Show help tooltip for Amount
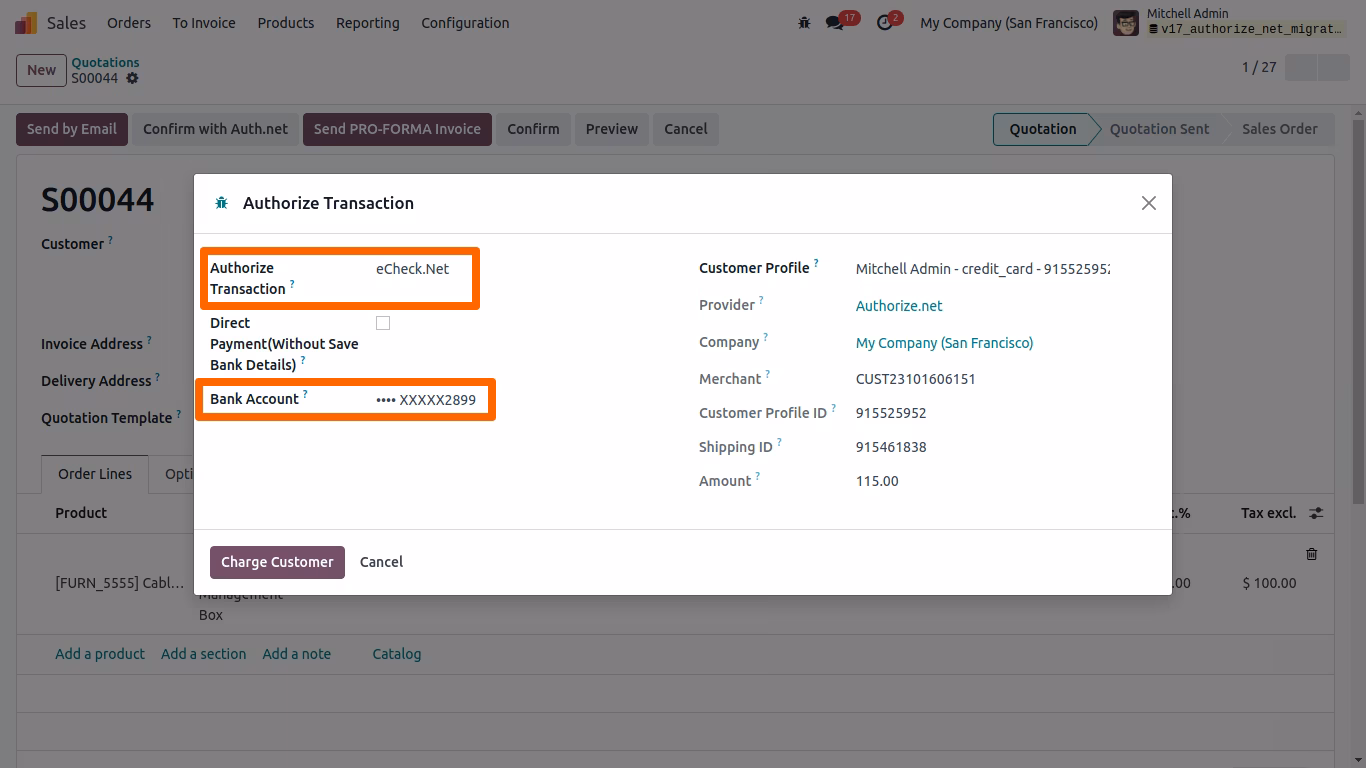Image resolution: width=1366 pixels, height=768 pixels. point(758,476)
